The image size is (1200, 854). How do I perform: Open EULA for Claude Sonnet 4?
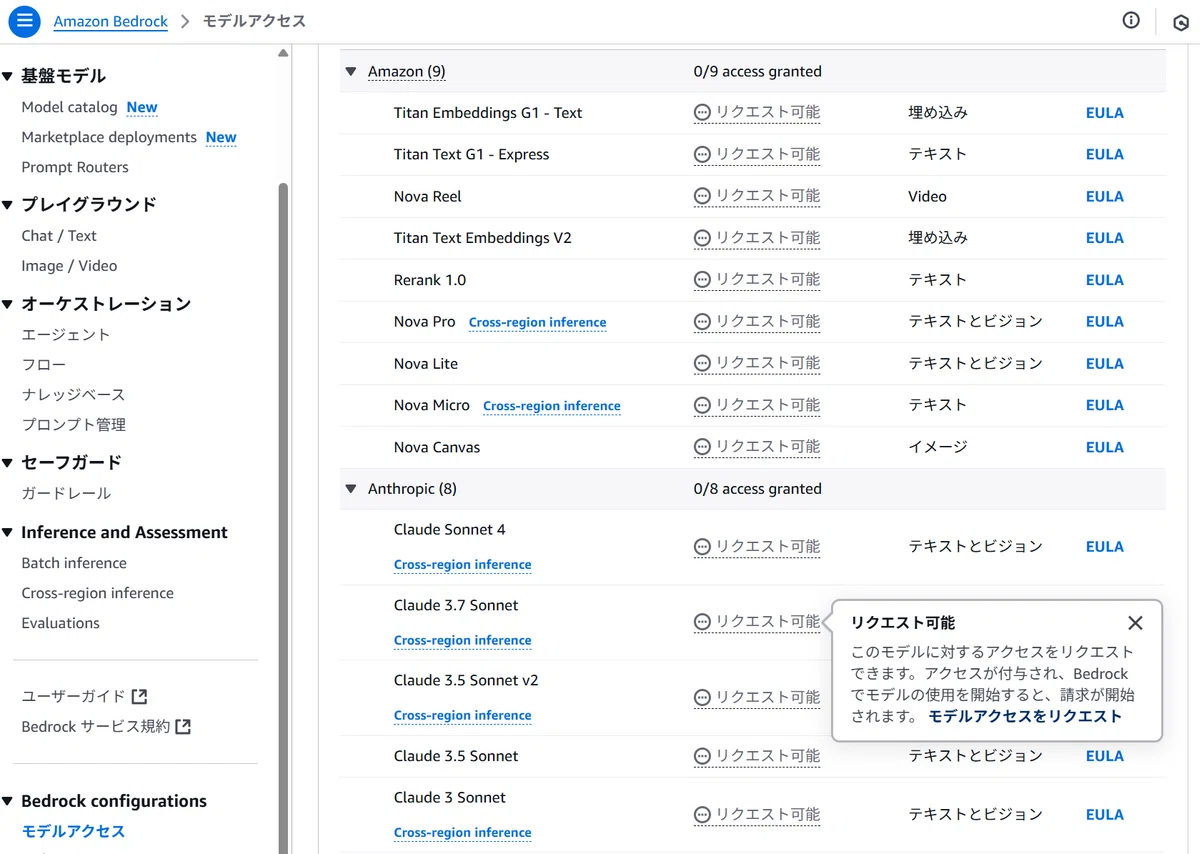pyautogui.click(x=1105, y=547)
